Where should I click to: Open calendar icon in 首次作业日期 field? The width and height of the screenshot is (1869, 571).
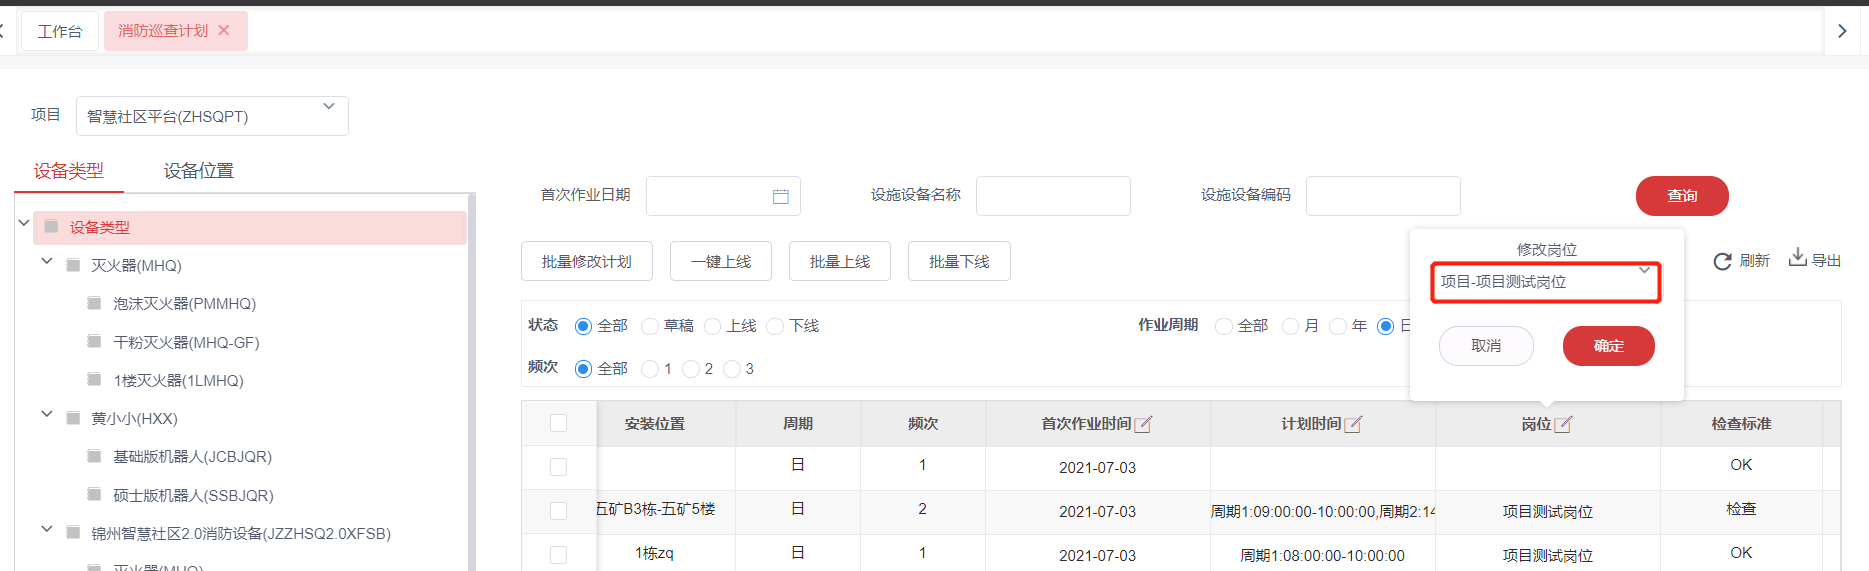pos(780,197)
